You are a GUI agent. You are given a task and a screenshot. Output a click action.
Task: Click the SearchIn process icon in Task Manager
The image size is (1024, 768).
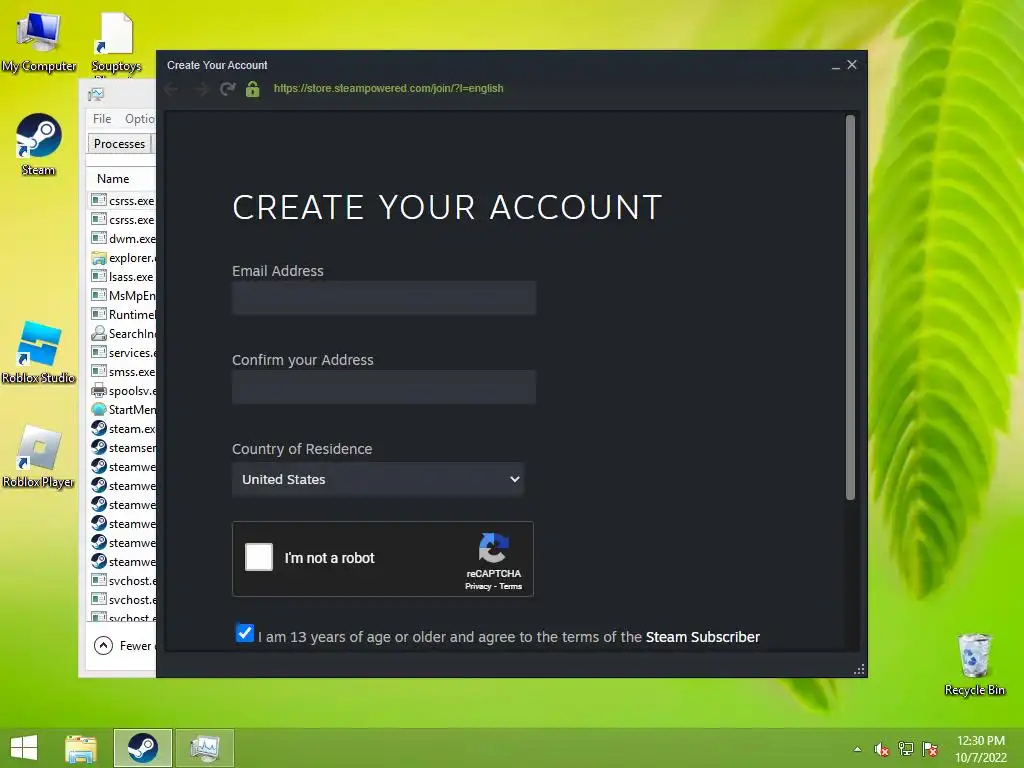pyautogui.click(x=99, y=333)
